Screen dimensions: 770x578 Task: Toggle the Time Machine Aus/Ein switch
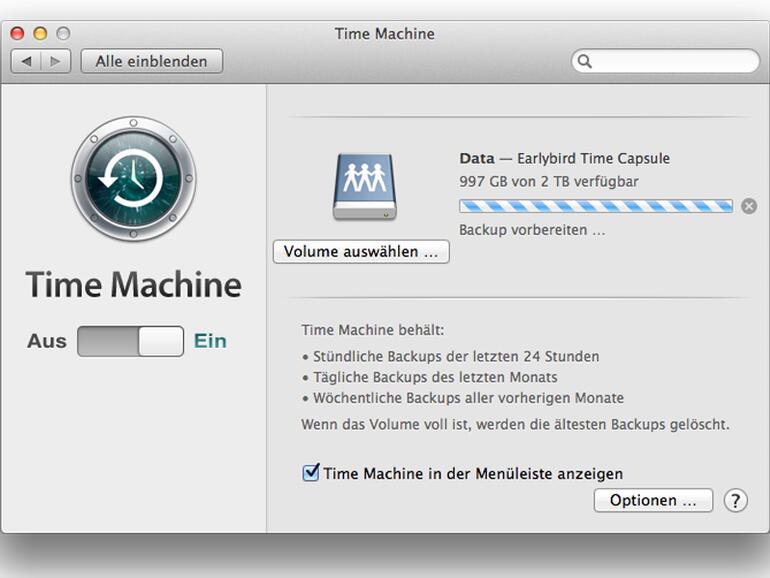tap(131, 341)
